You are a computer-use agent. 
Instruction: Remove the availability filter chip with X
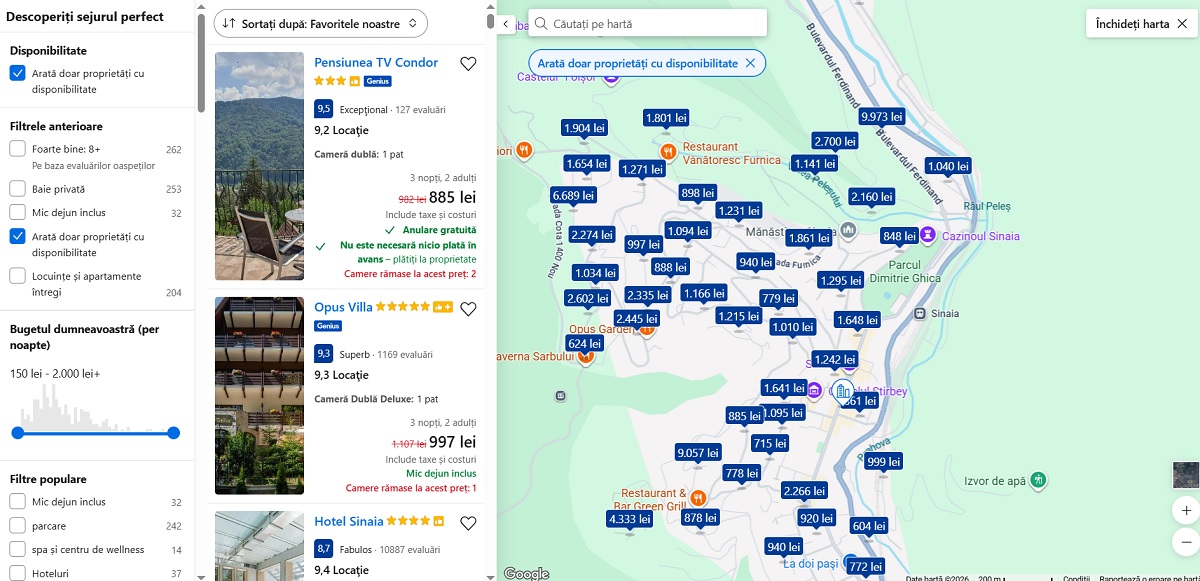tap(750, 63)
